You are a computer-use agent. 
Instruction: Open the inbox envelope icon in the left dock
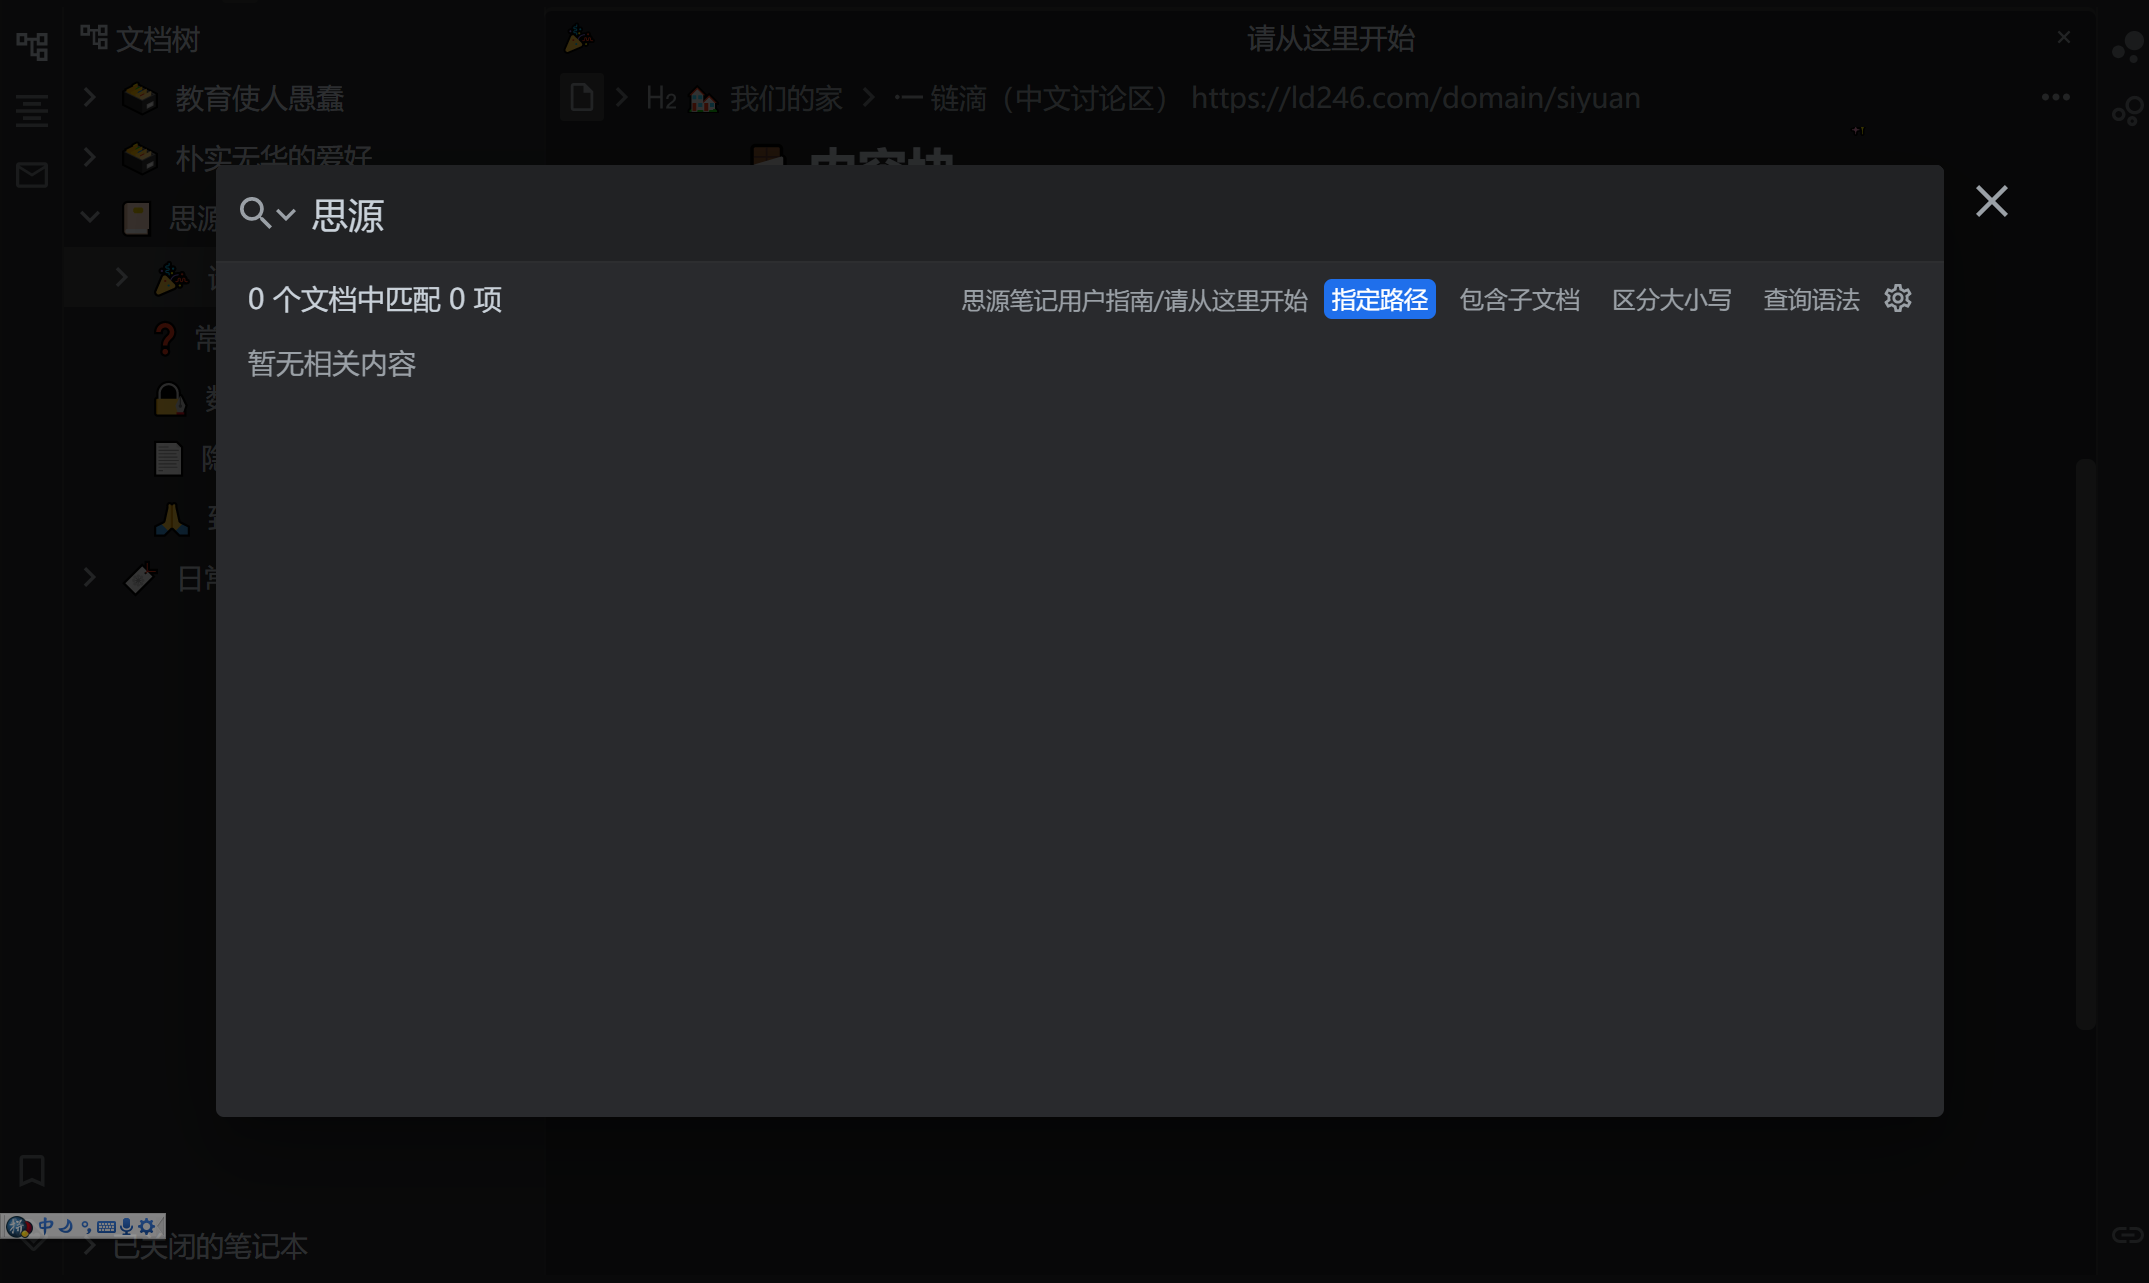[32, 176]
